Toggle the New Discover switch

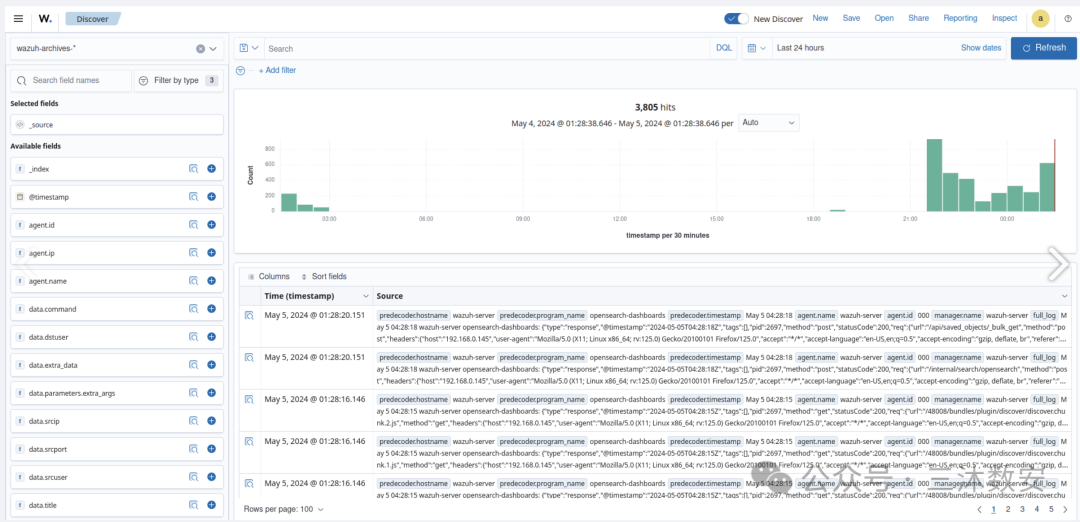(x=736, y=19)
